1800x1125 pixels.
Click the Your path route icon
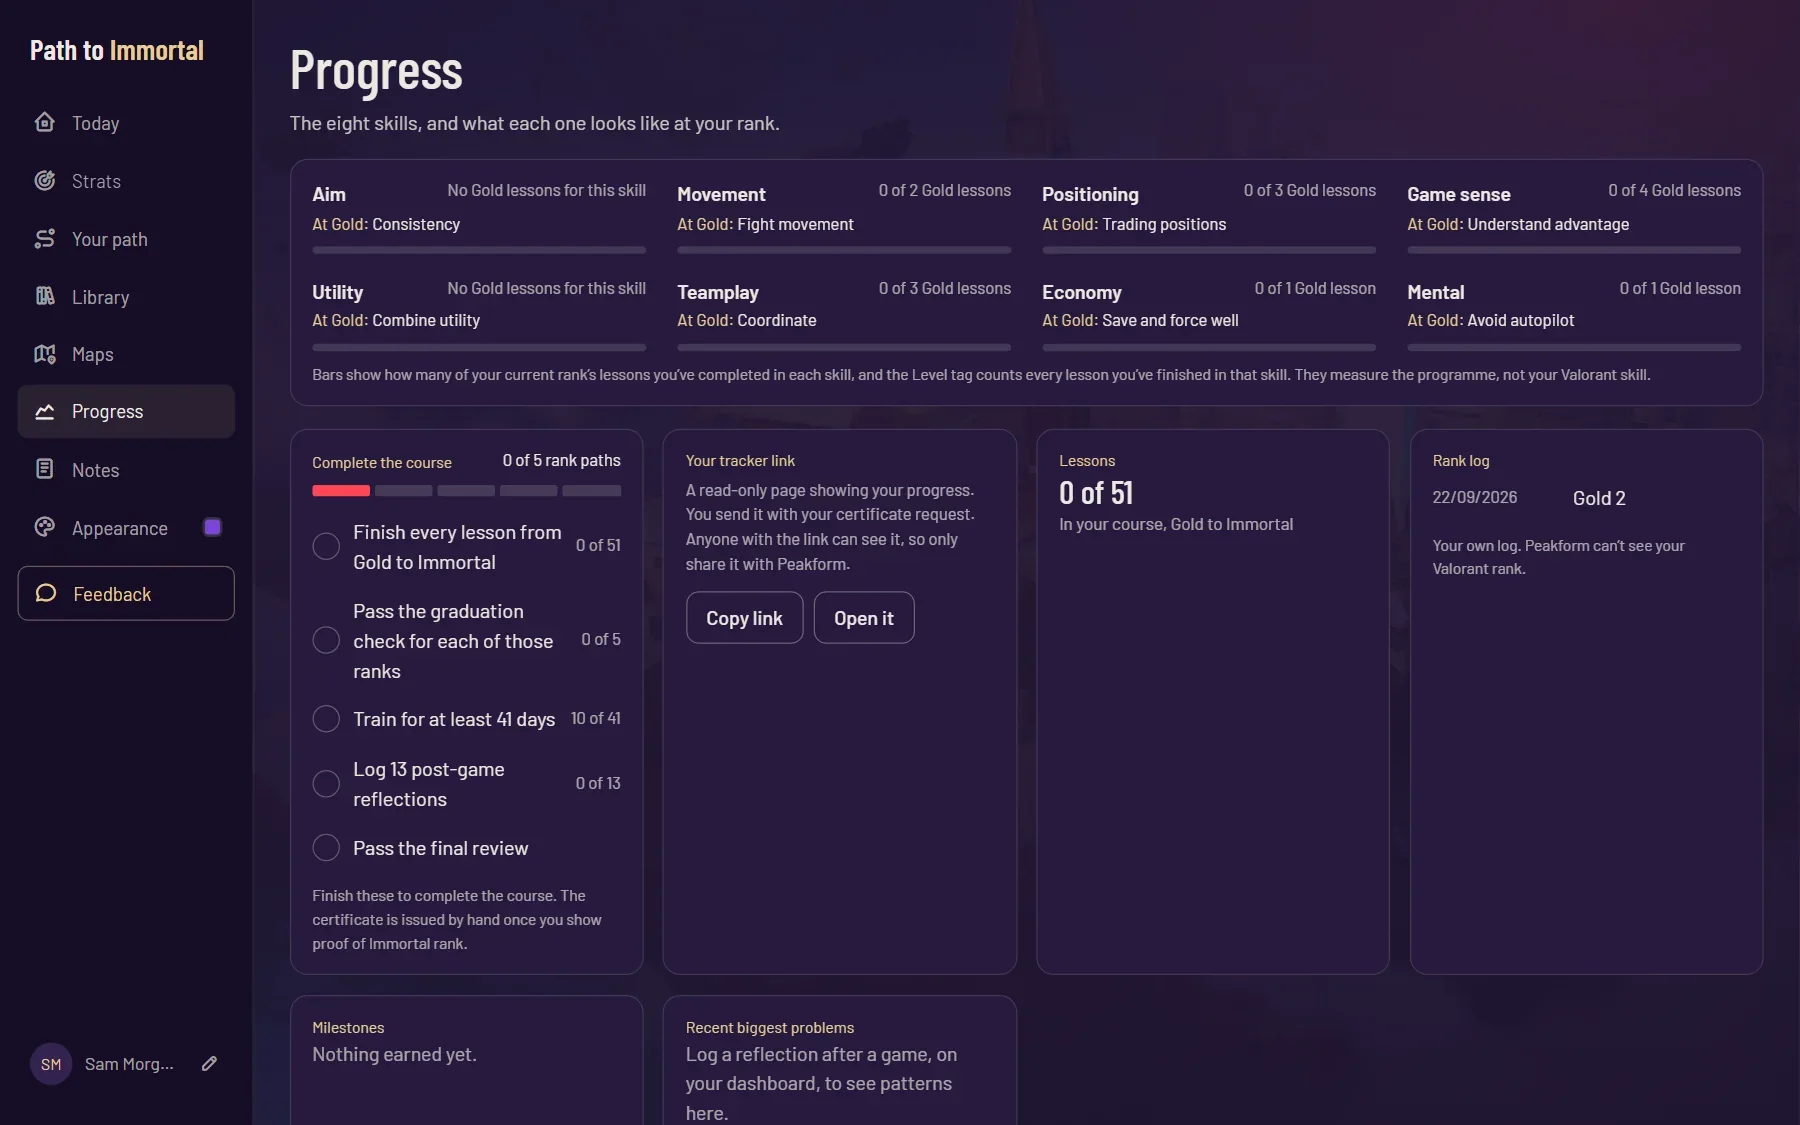[x=45, y=238]
